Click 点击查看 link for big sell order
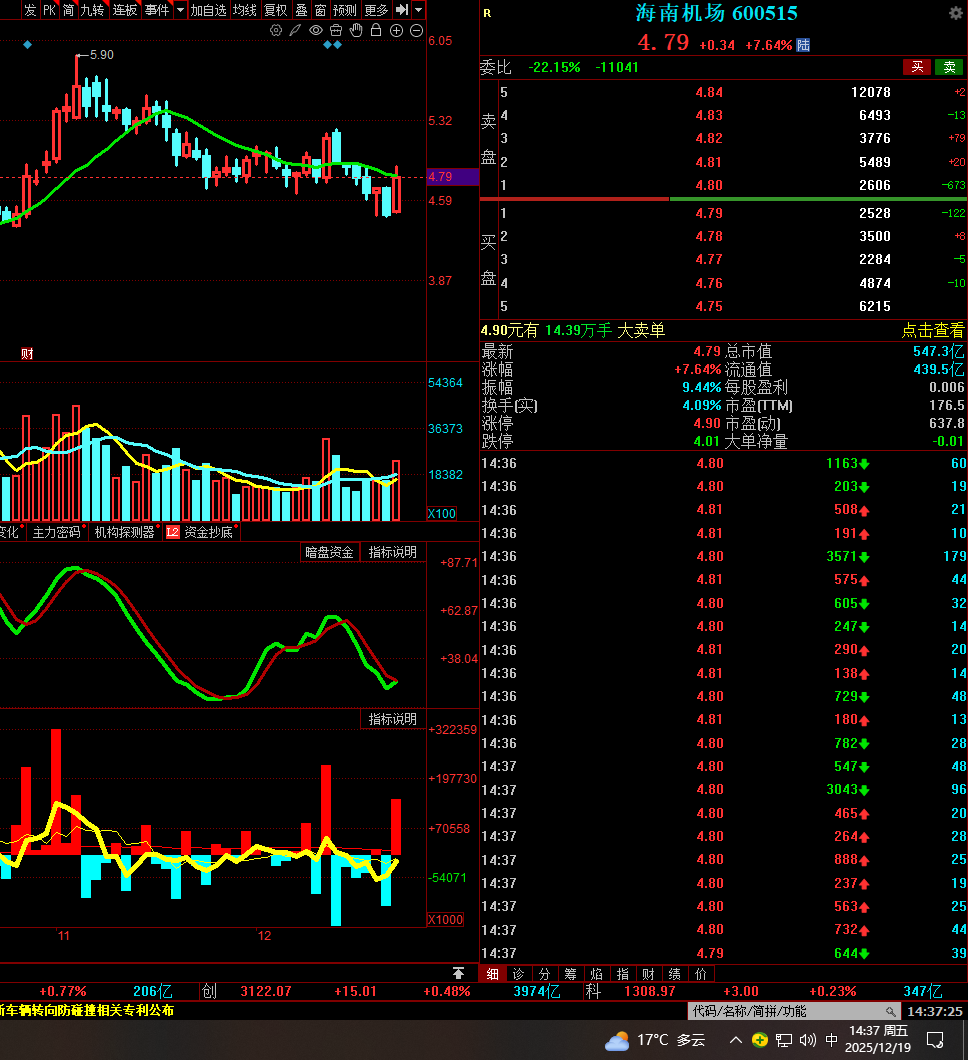This screenshot has height=1060, width=968. tap(933, 331)
